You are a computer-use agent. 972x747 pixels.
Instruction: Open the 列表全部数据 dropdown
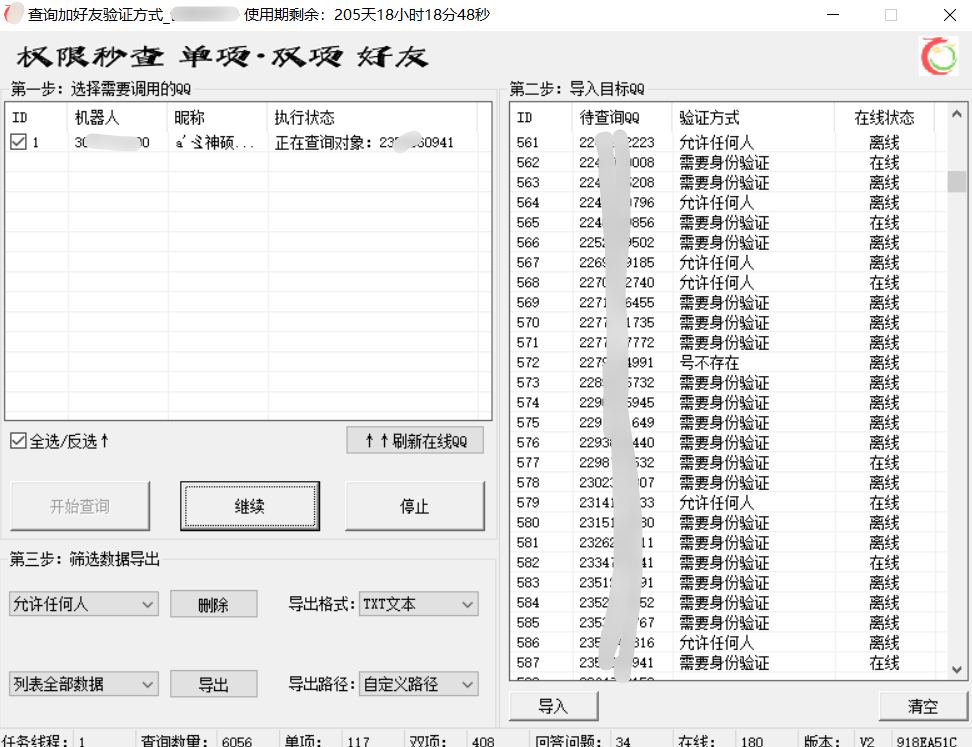pyautogui.click(x=83, y=684)
